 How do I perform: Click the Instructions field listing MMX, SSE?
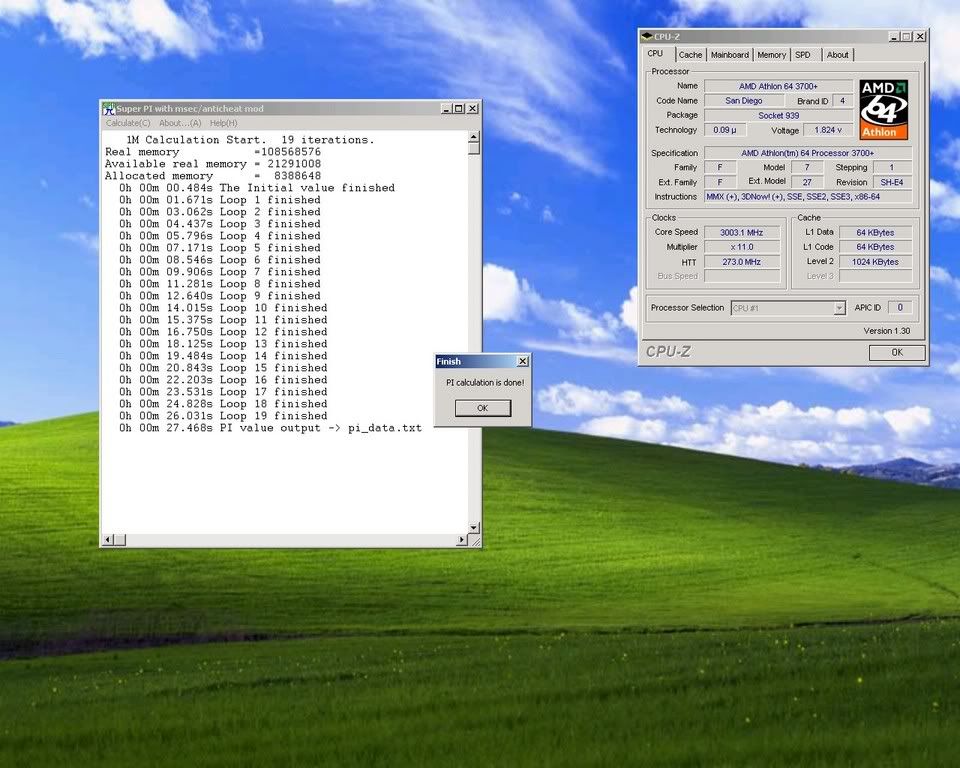click(x=808, y=197)
